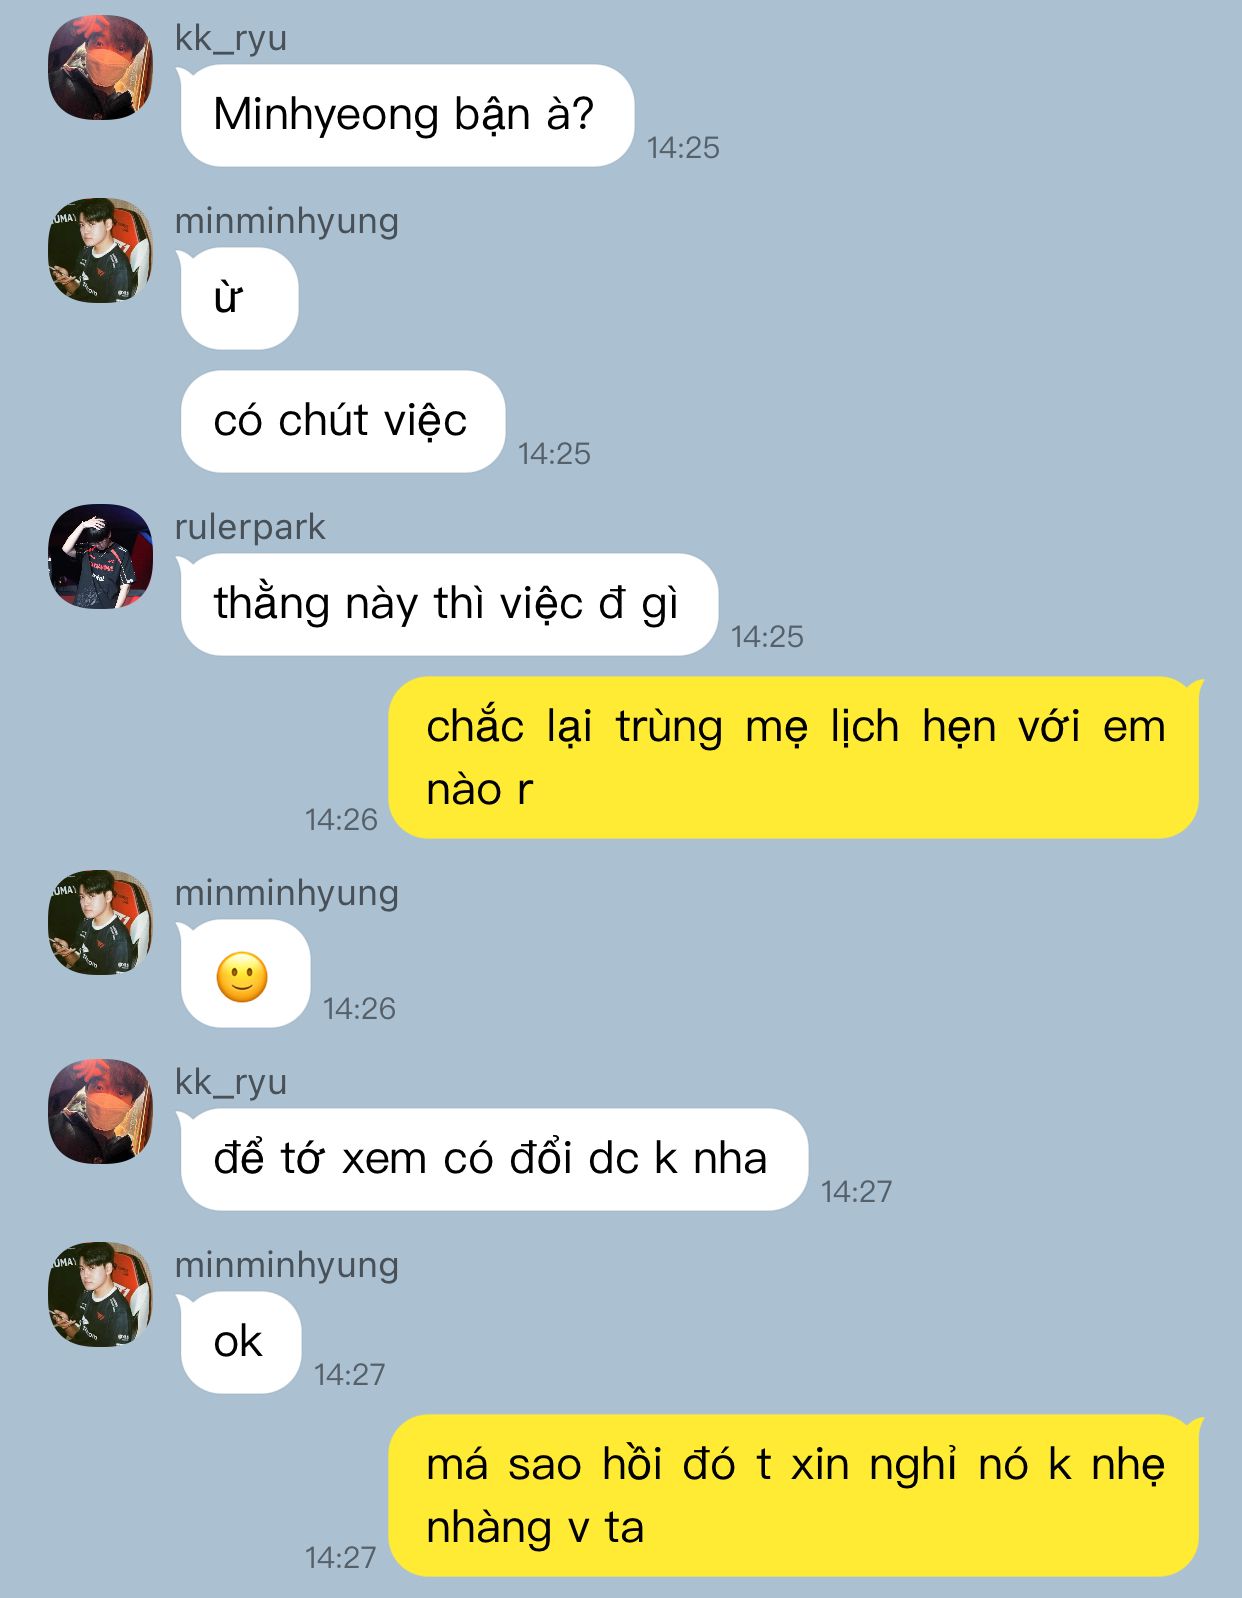1242x1598 pixels.
Task: Click the smiley emoji message
Action: point(243,975)
